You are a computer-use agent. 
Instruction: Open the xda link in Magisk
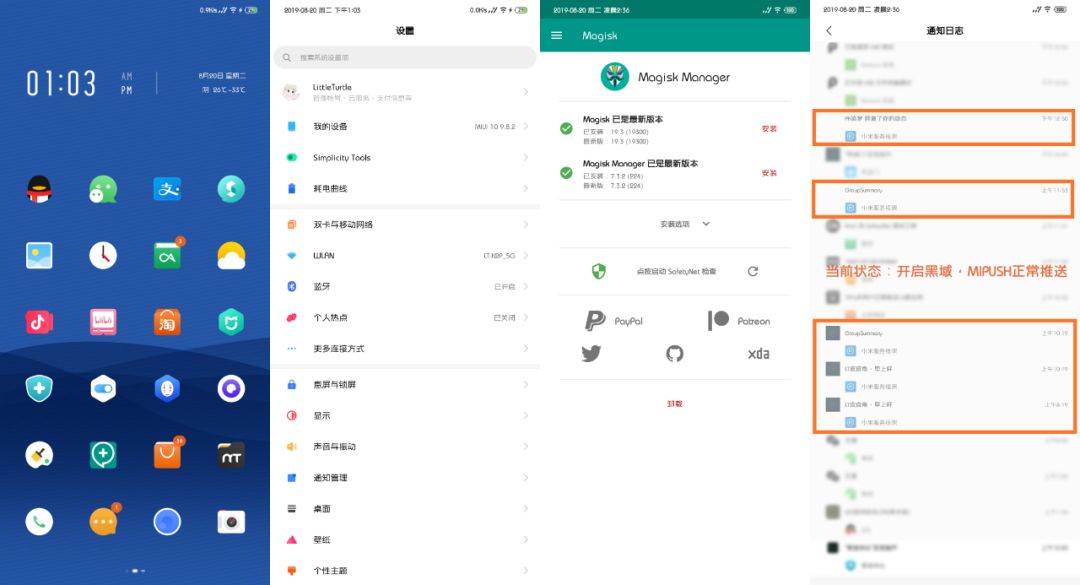point(758,353)
